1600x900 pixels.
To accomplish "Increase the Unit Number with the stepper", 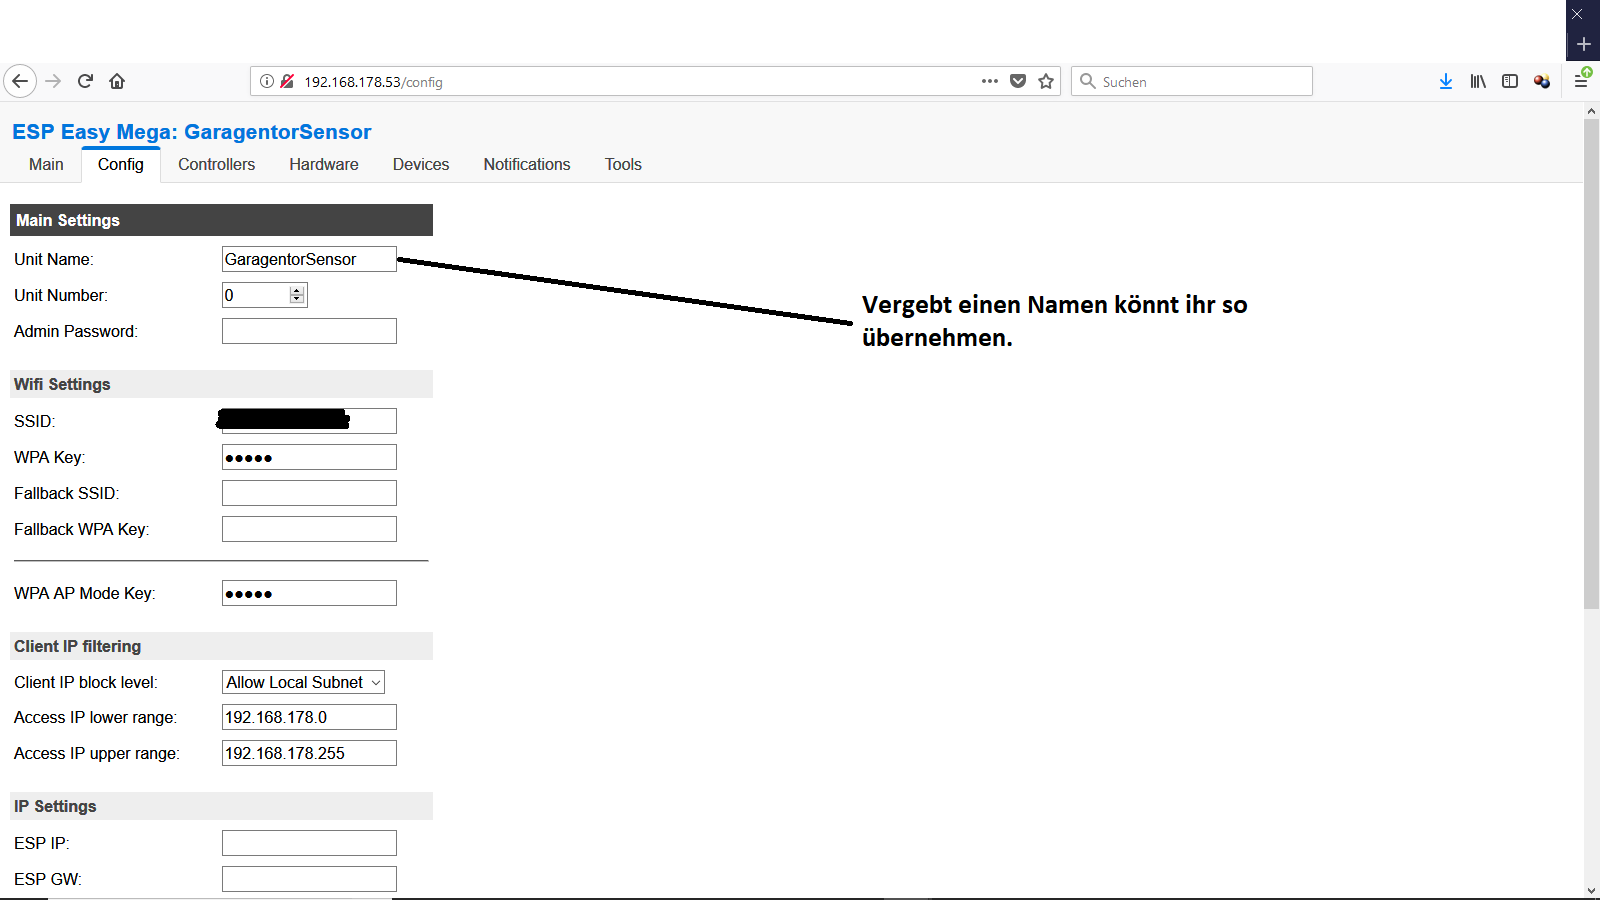I will (x=297, y=291).
